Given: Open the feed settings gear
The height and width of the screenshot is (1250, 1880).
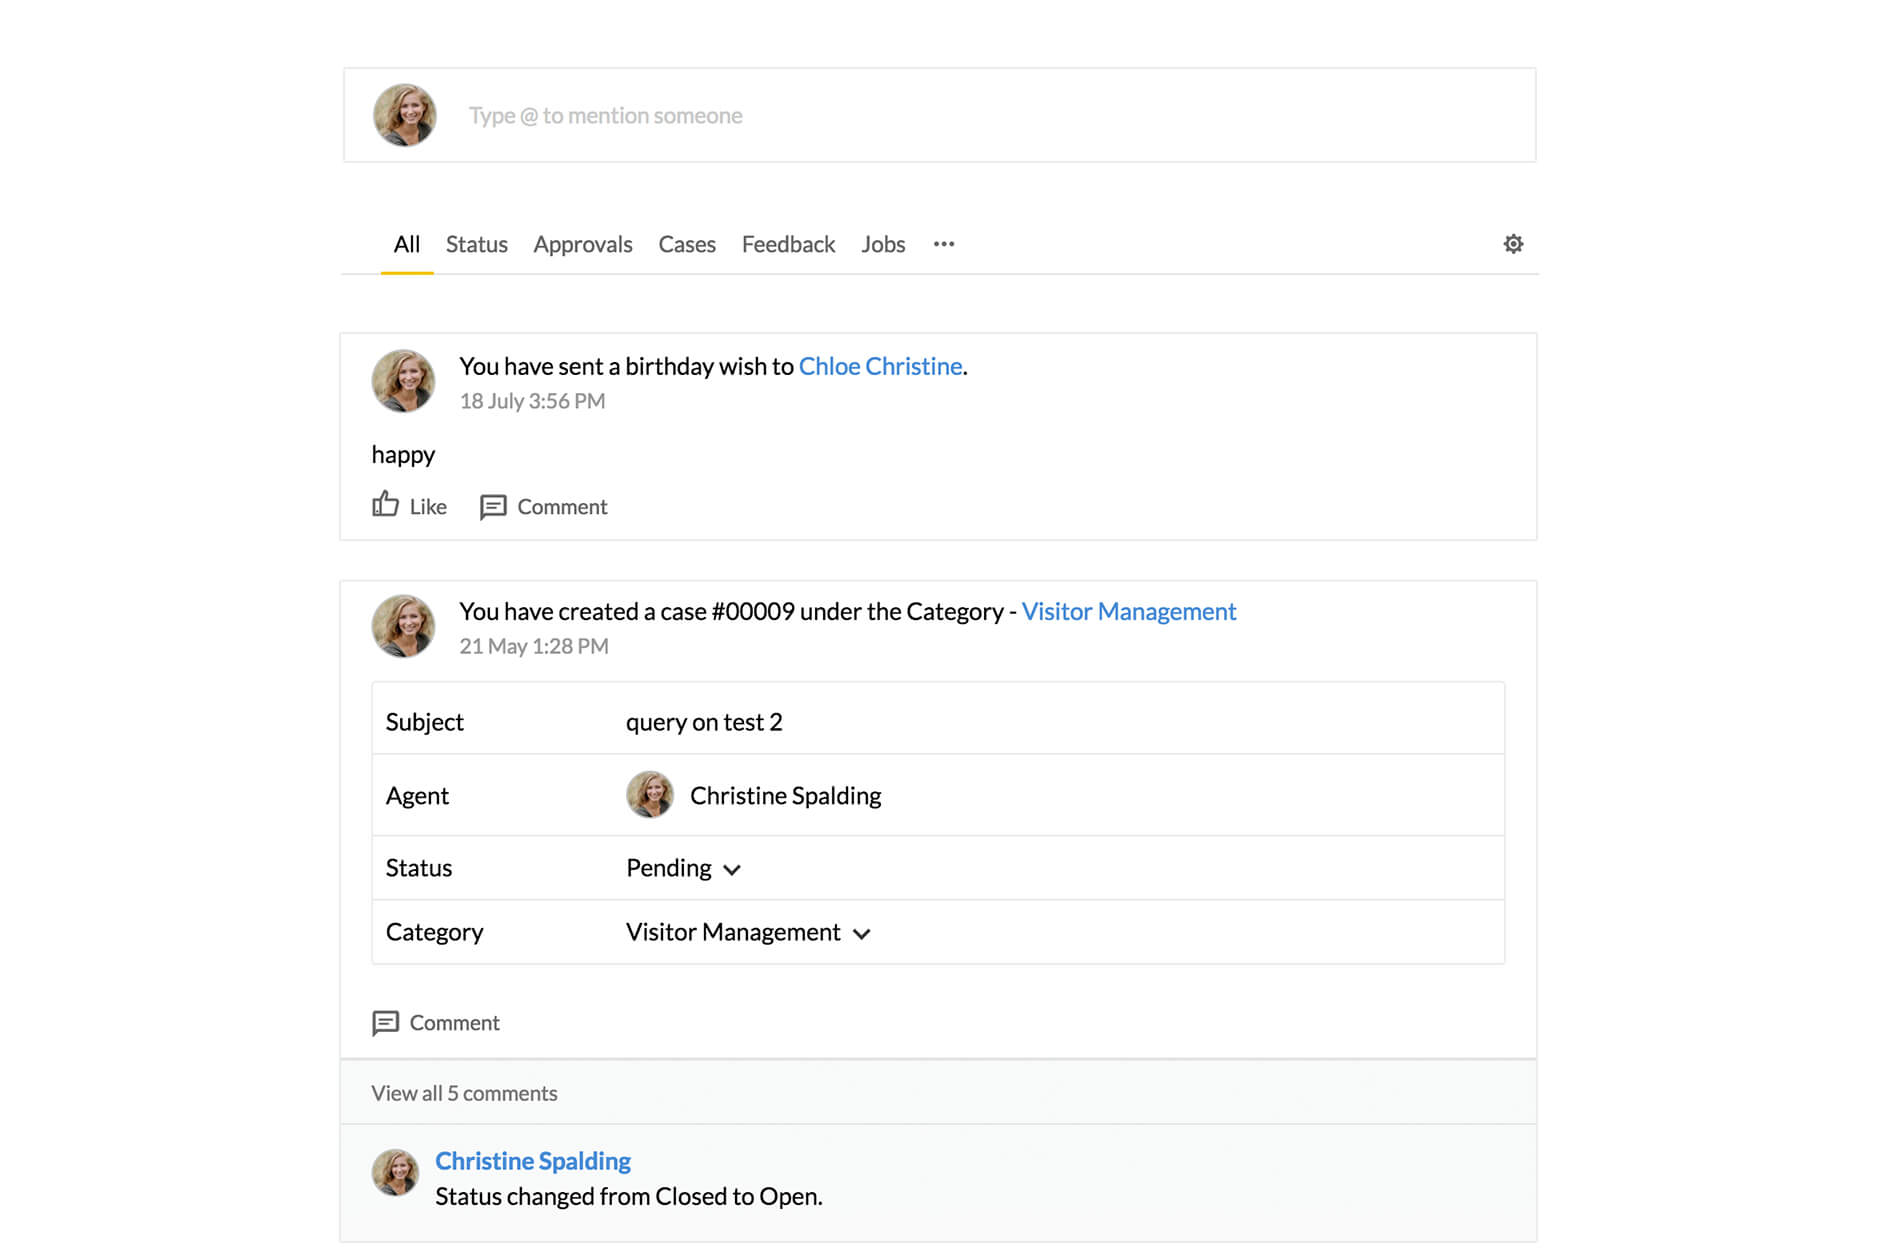Looking at the screenshot, I should (x=1512, y=243).
